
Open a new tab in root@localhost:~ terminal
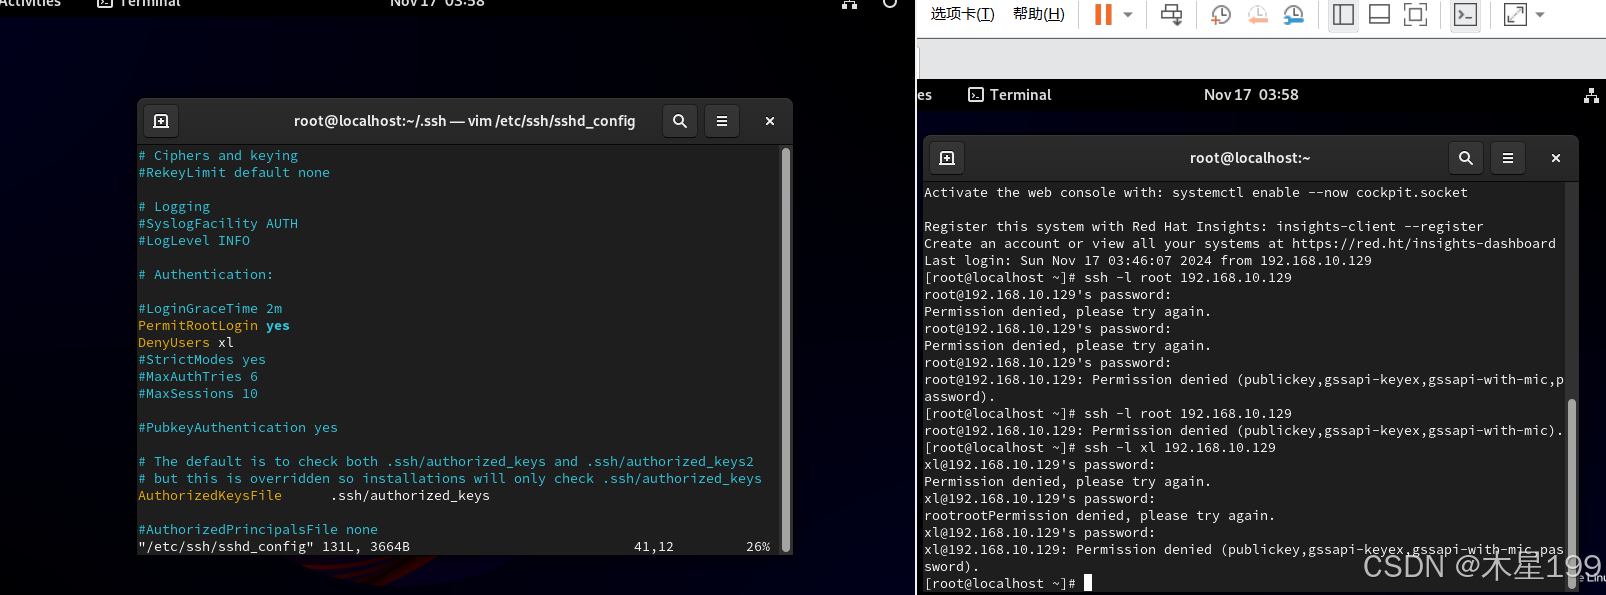[x=947, y=158]
